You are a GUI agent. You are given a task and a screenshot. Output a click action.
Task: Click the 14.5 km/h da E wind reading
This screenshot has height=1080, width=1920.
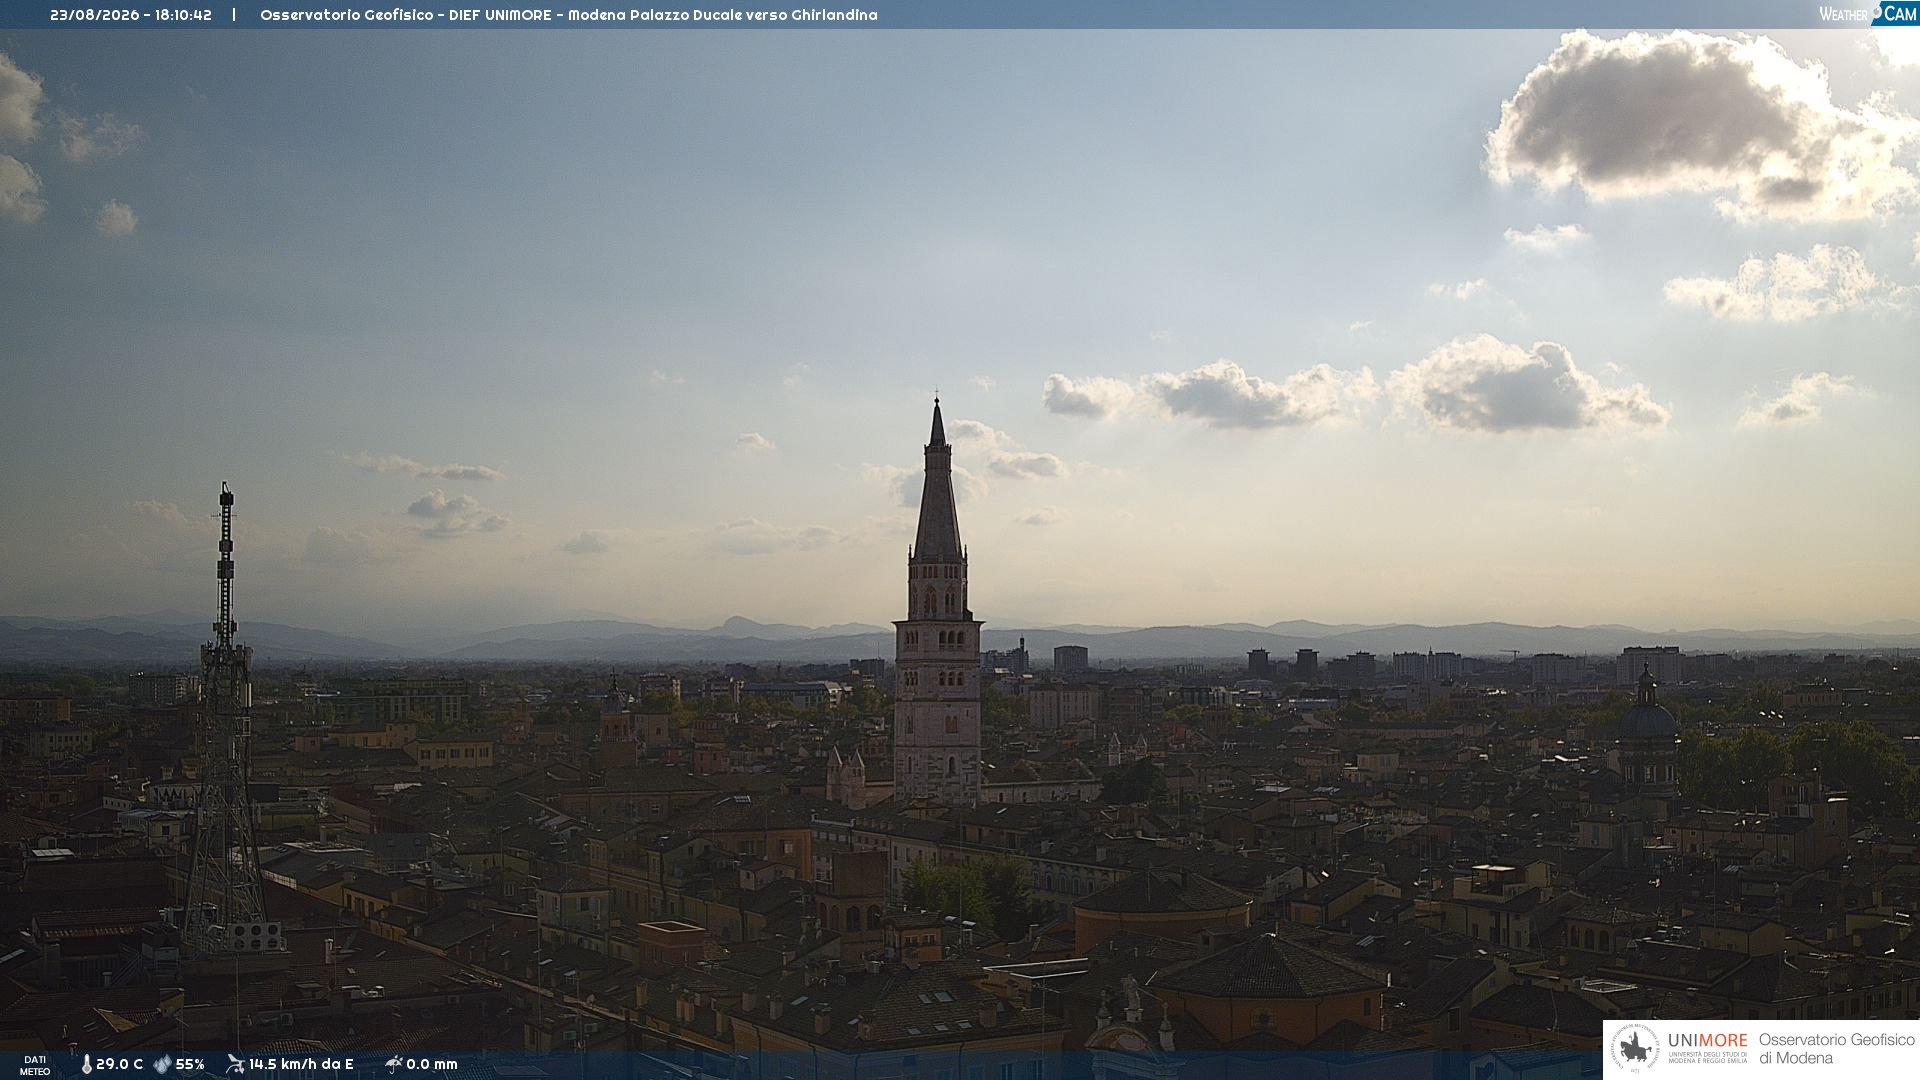click(301, 1064)
